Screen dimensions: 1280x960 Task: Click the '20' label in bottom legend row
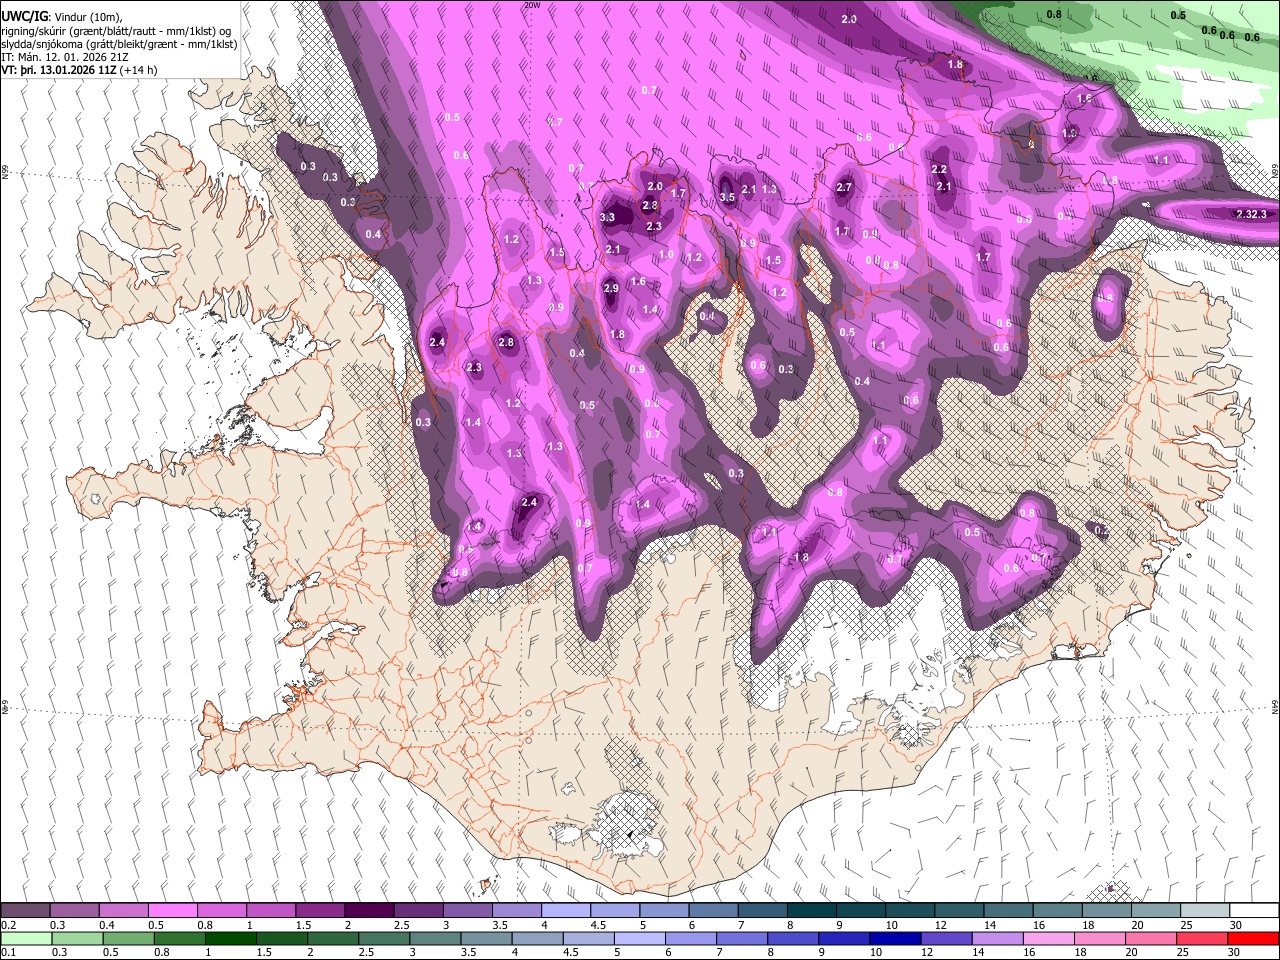[x=1132, y=953]
